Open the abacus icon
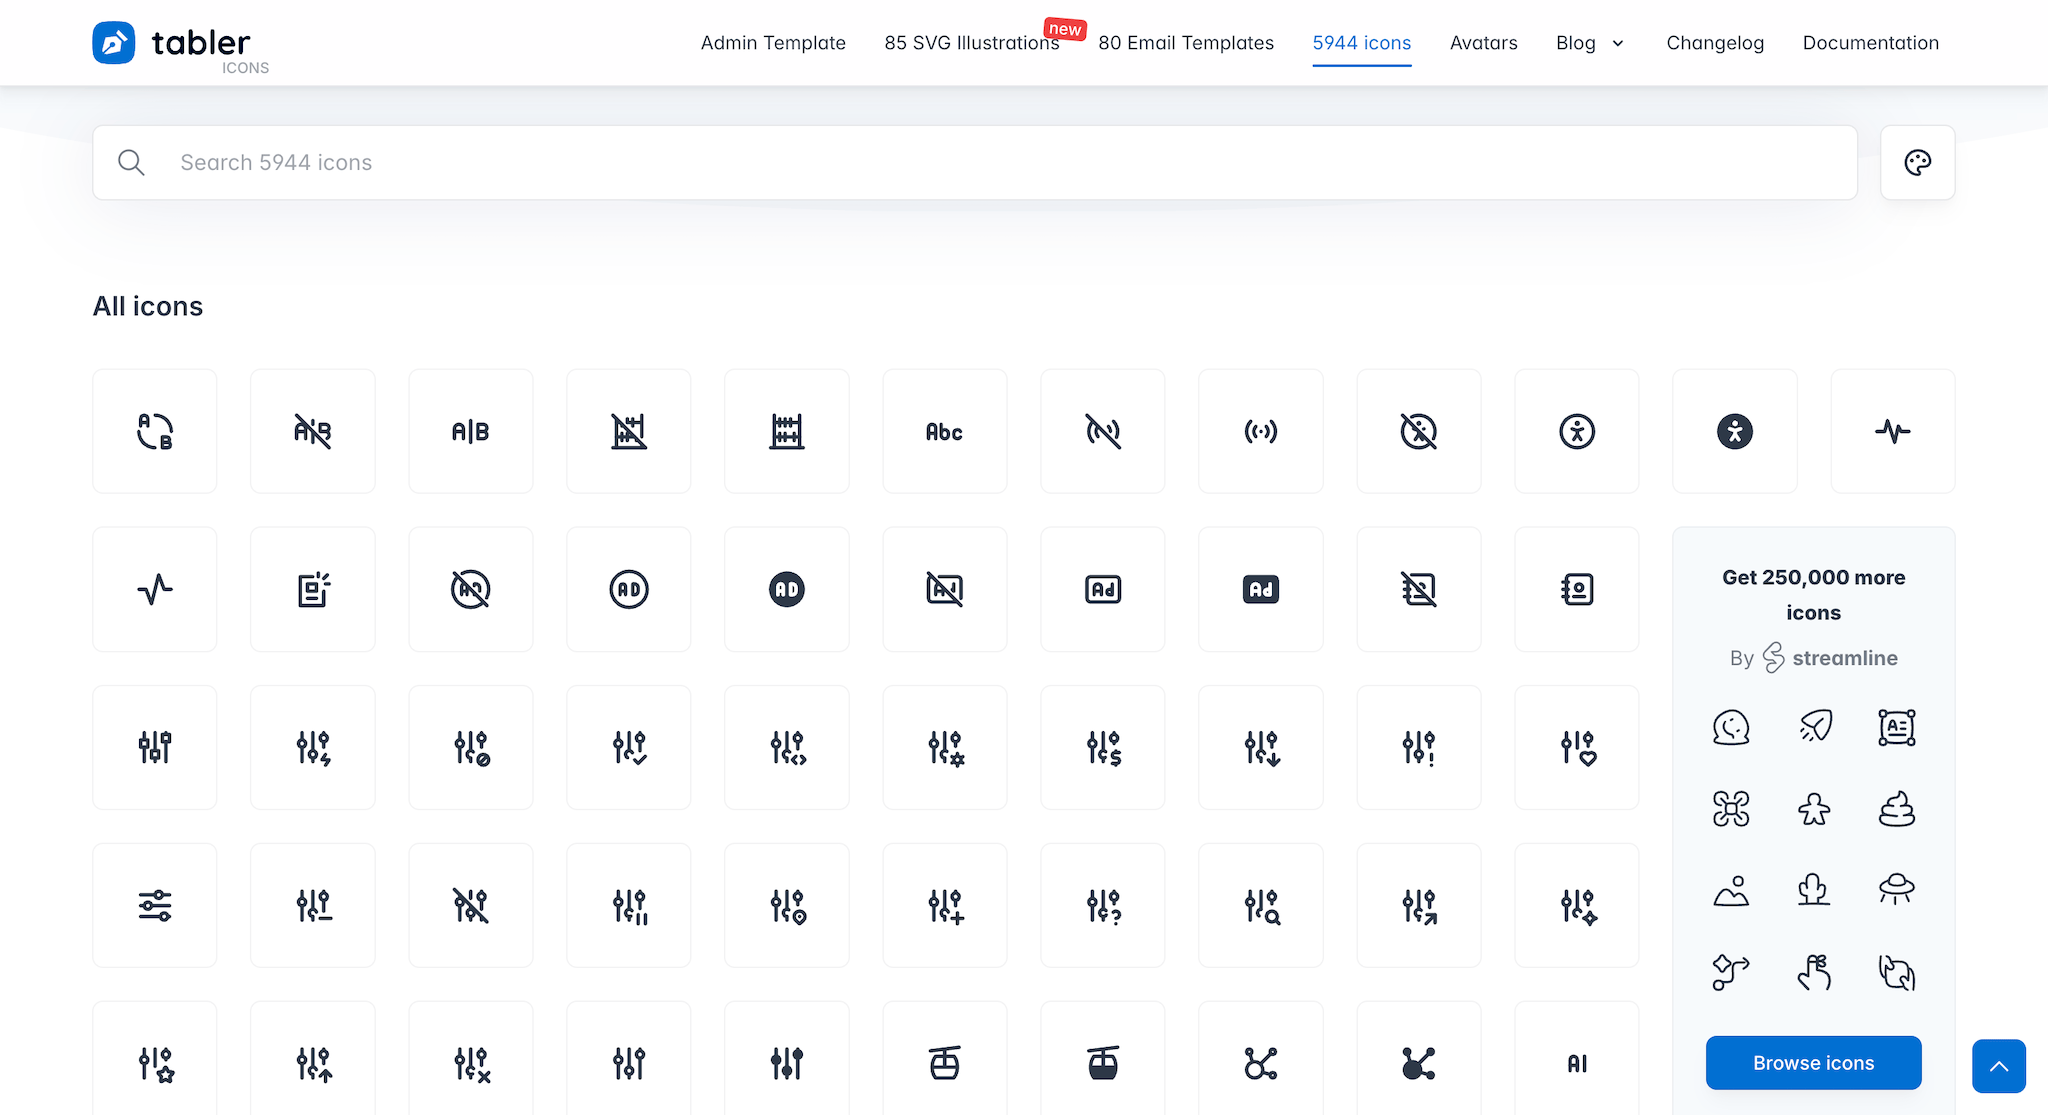 point(787,431)
